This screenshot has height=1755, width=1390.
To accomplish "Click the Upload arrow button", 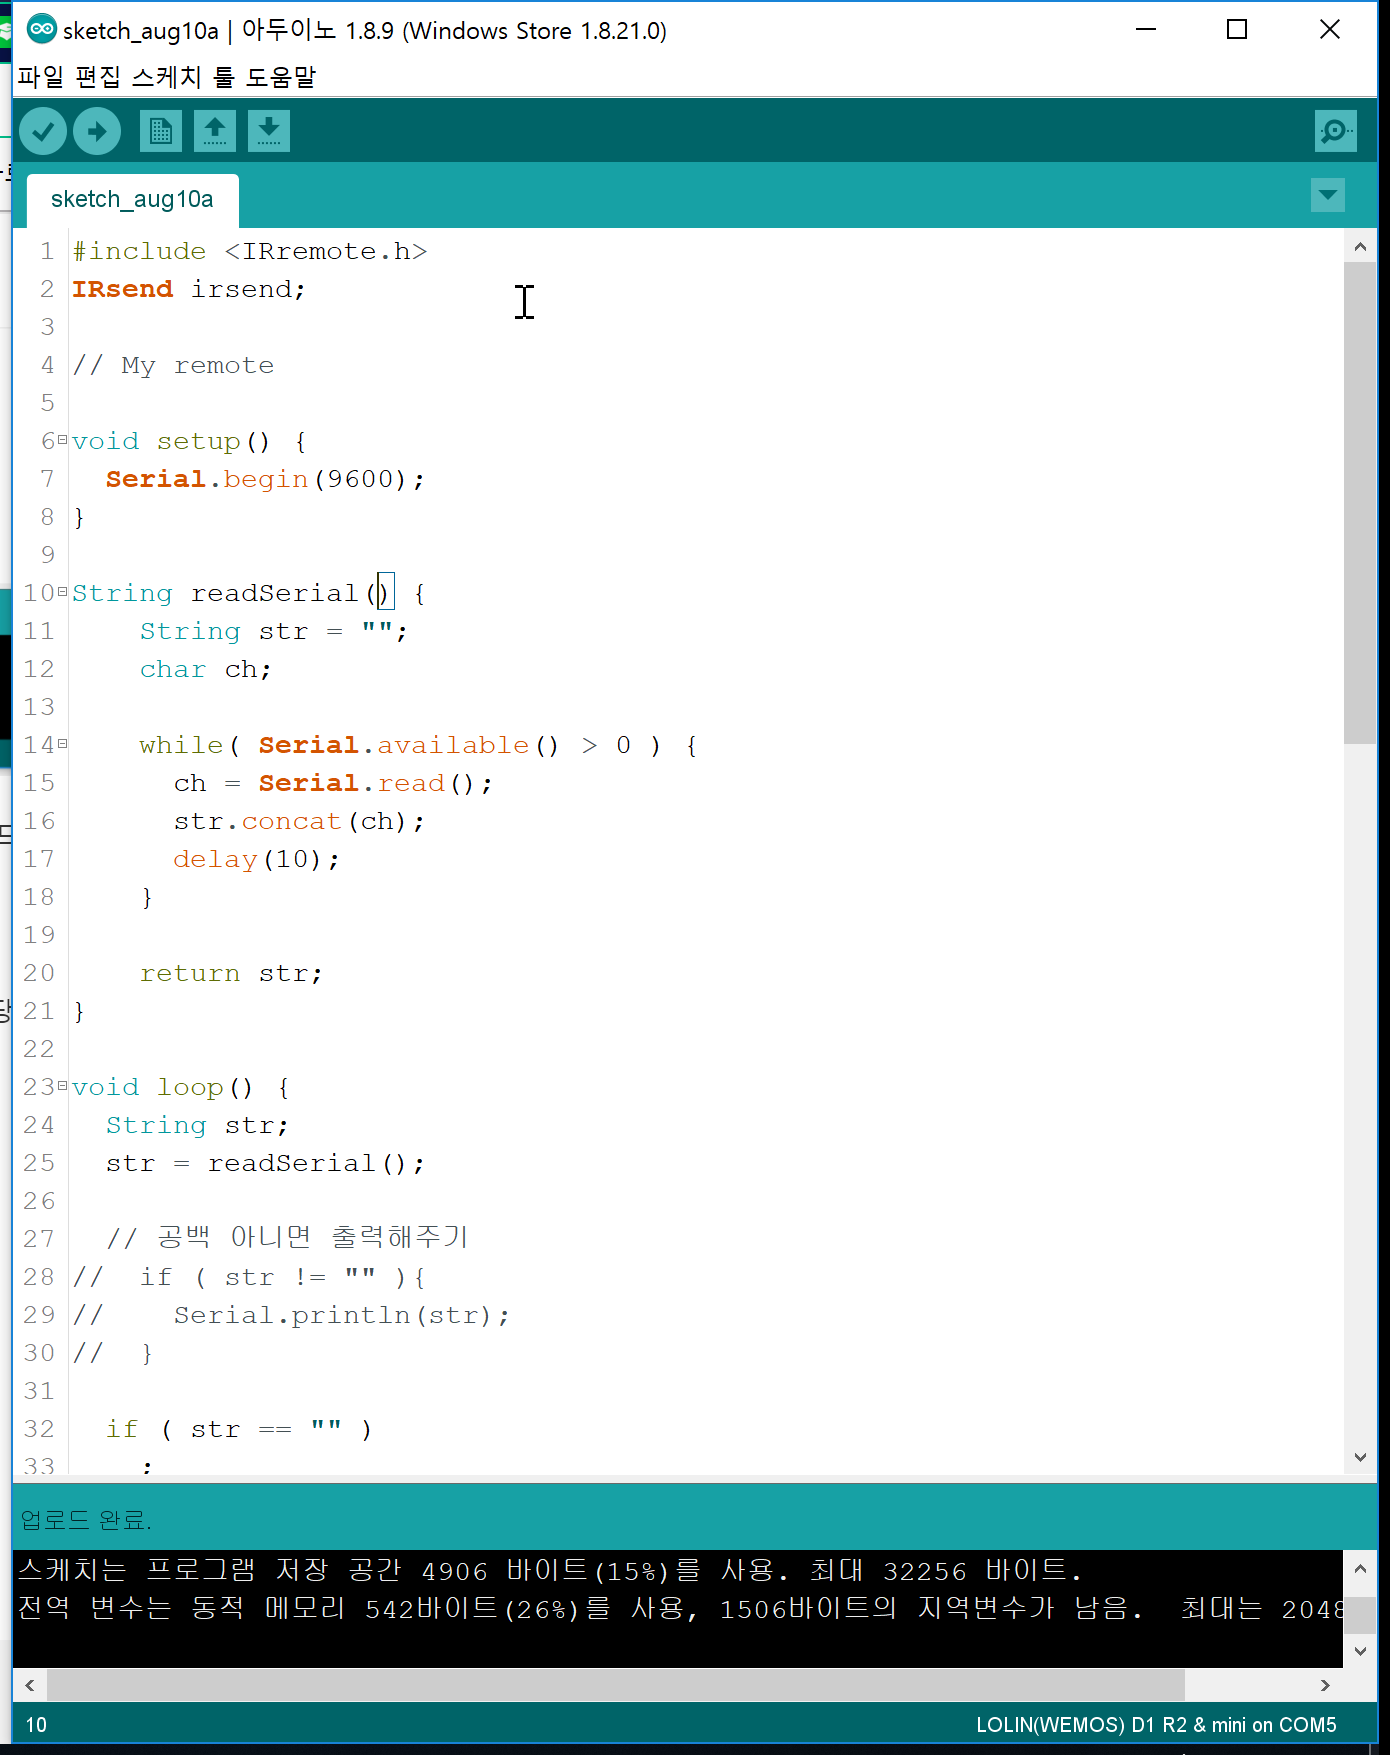I will 97,131.
